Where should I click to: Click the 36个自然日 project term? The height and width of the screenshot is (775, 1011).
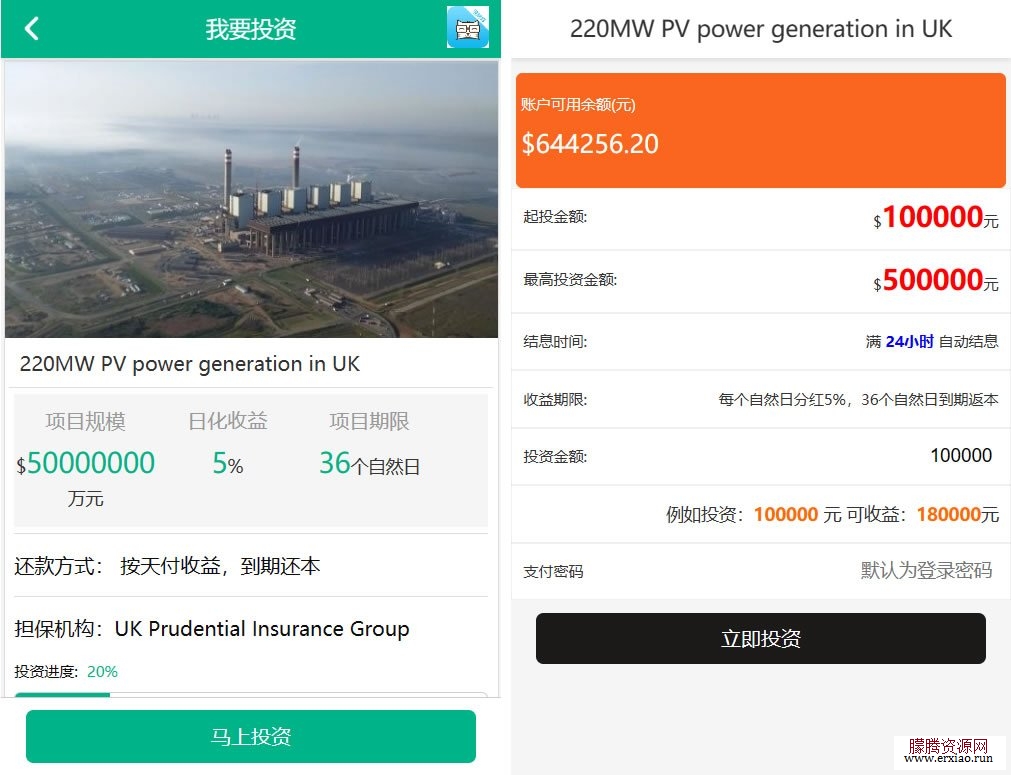click(x=369, y=464)
